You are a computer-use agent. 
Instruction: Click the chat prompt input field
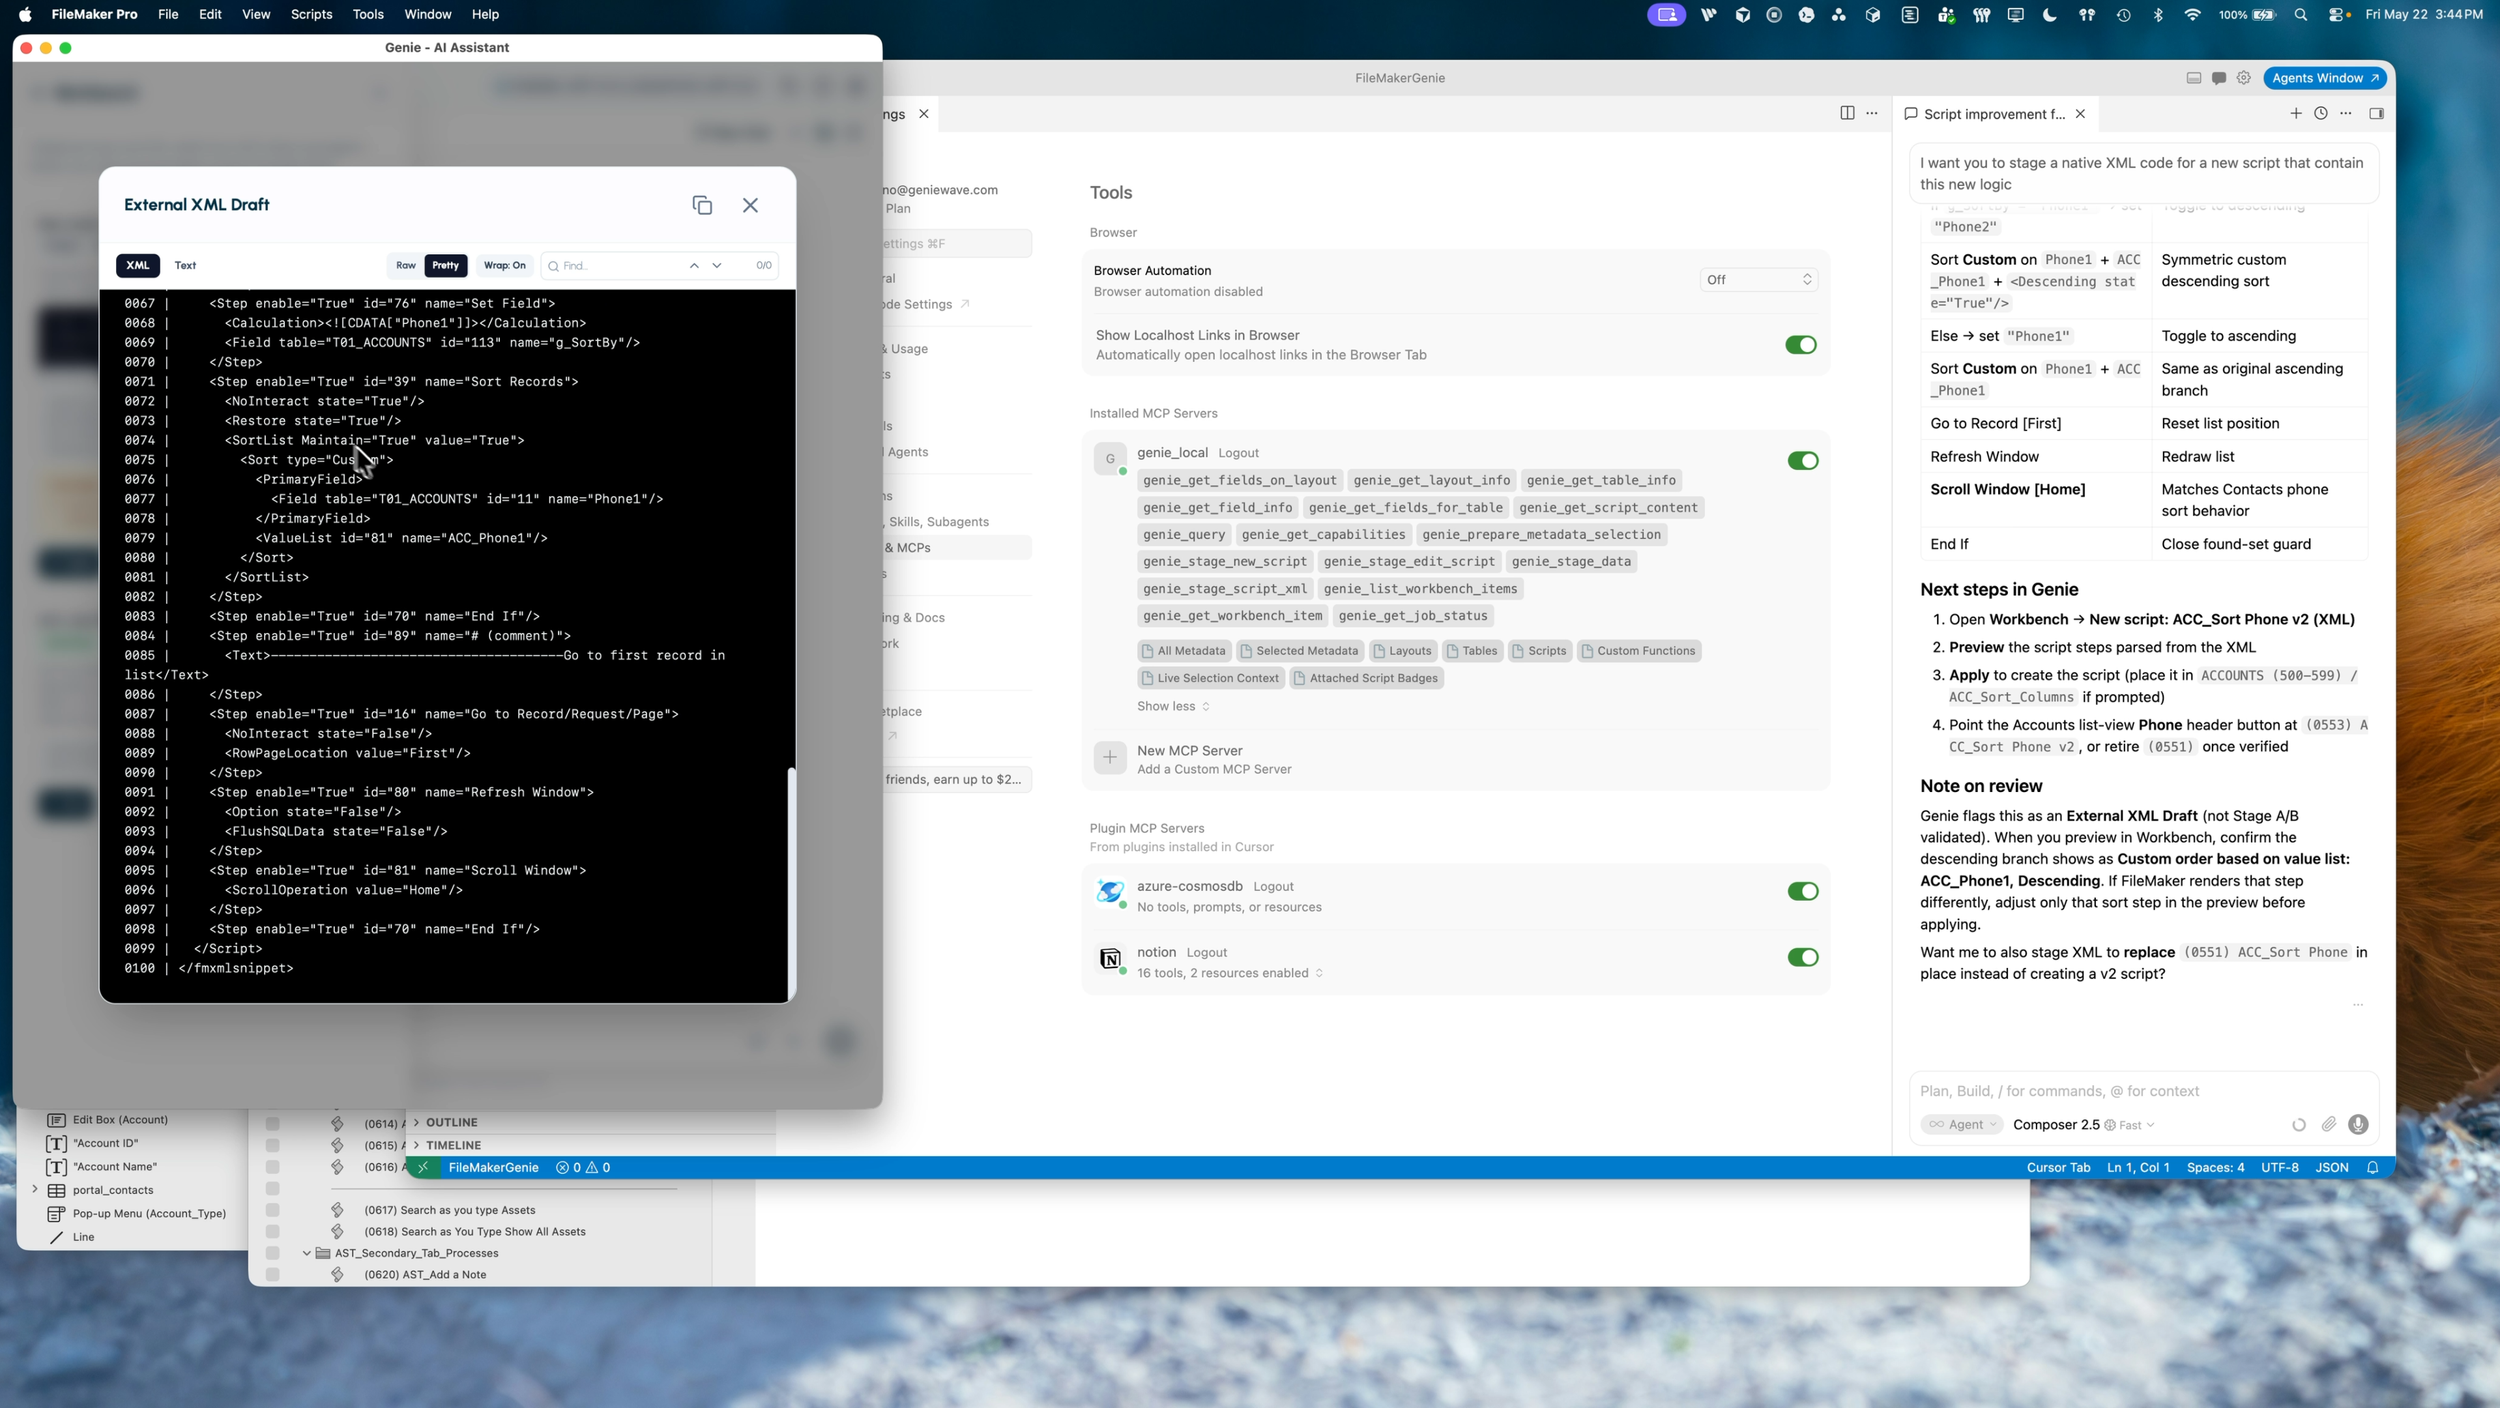coord(2142,1091)
